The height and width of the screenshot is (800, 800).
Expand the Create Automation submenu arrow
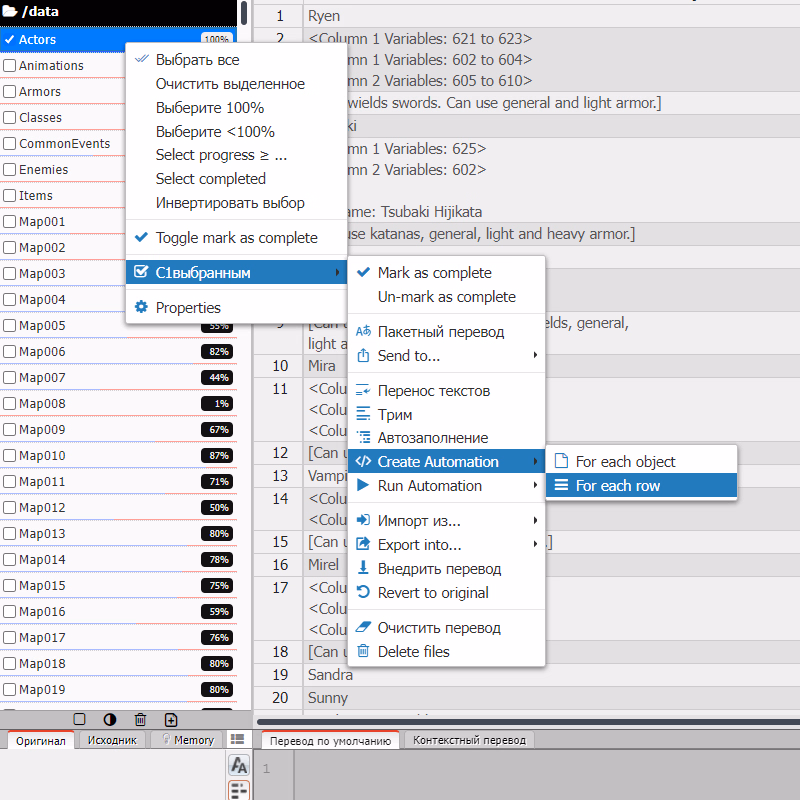(535, 461)
